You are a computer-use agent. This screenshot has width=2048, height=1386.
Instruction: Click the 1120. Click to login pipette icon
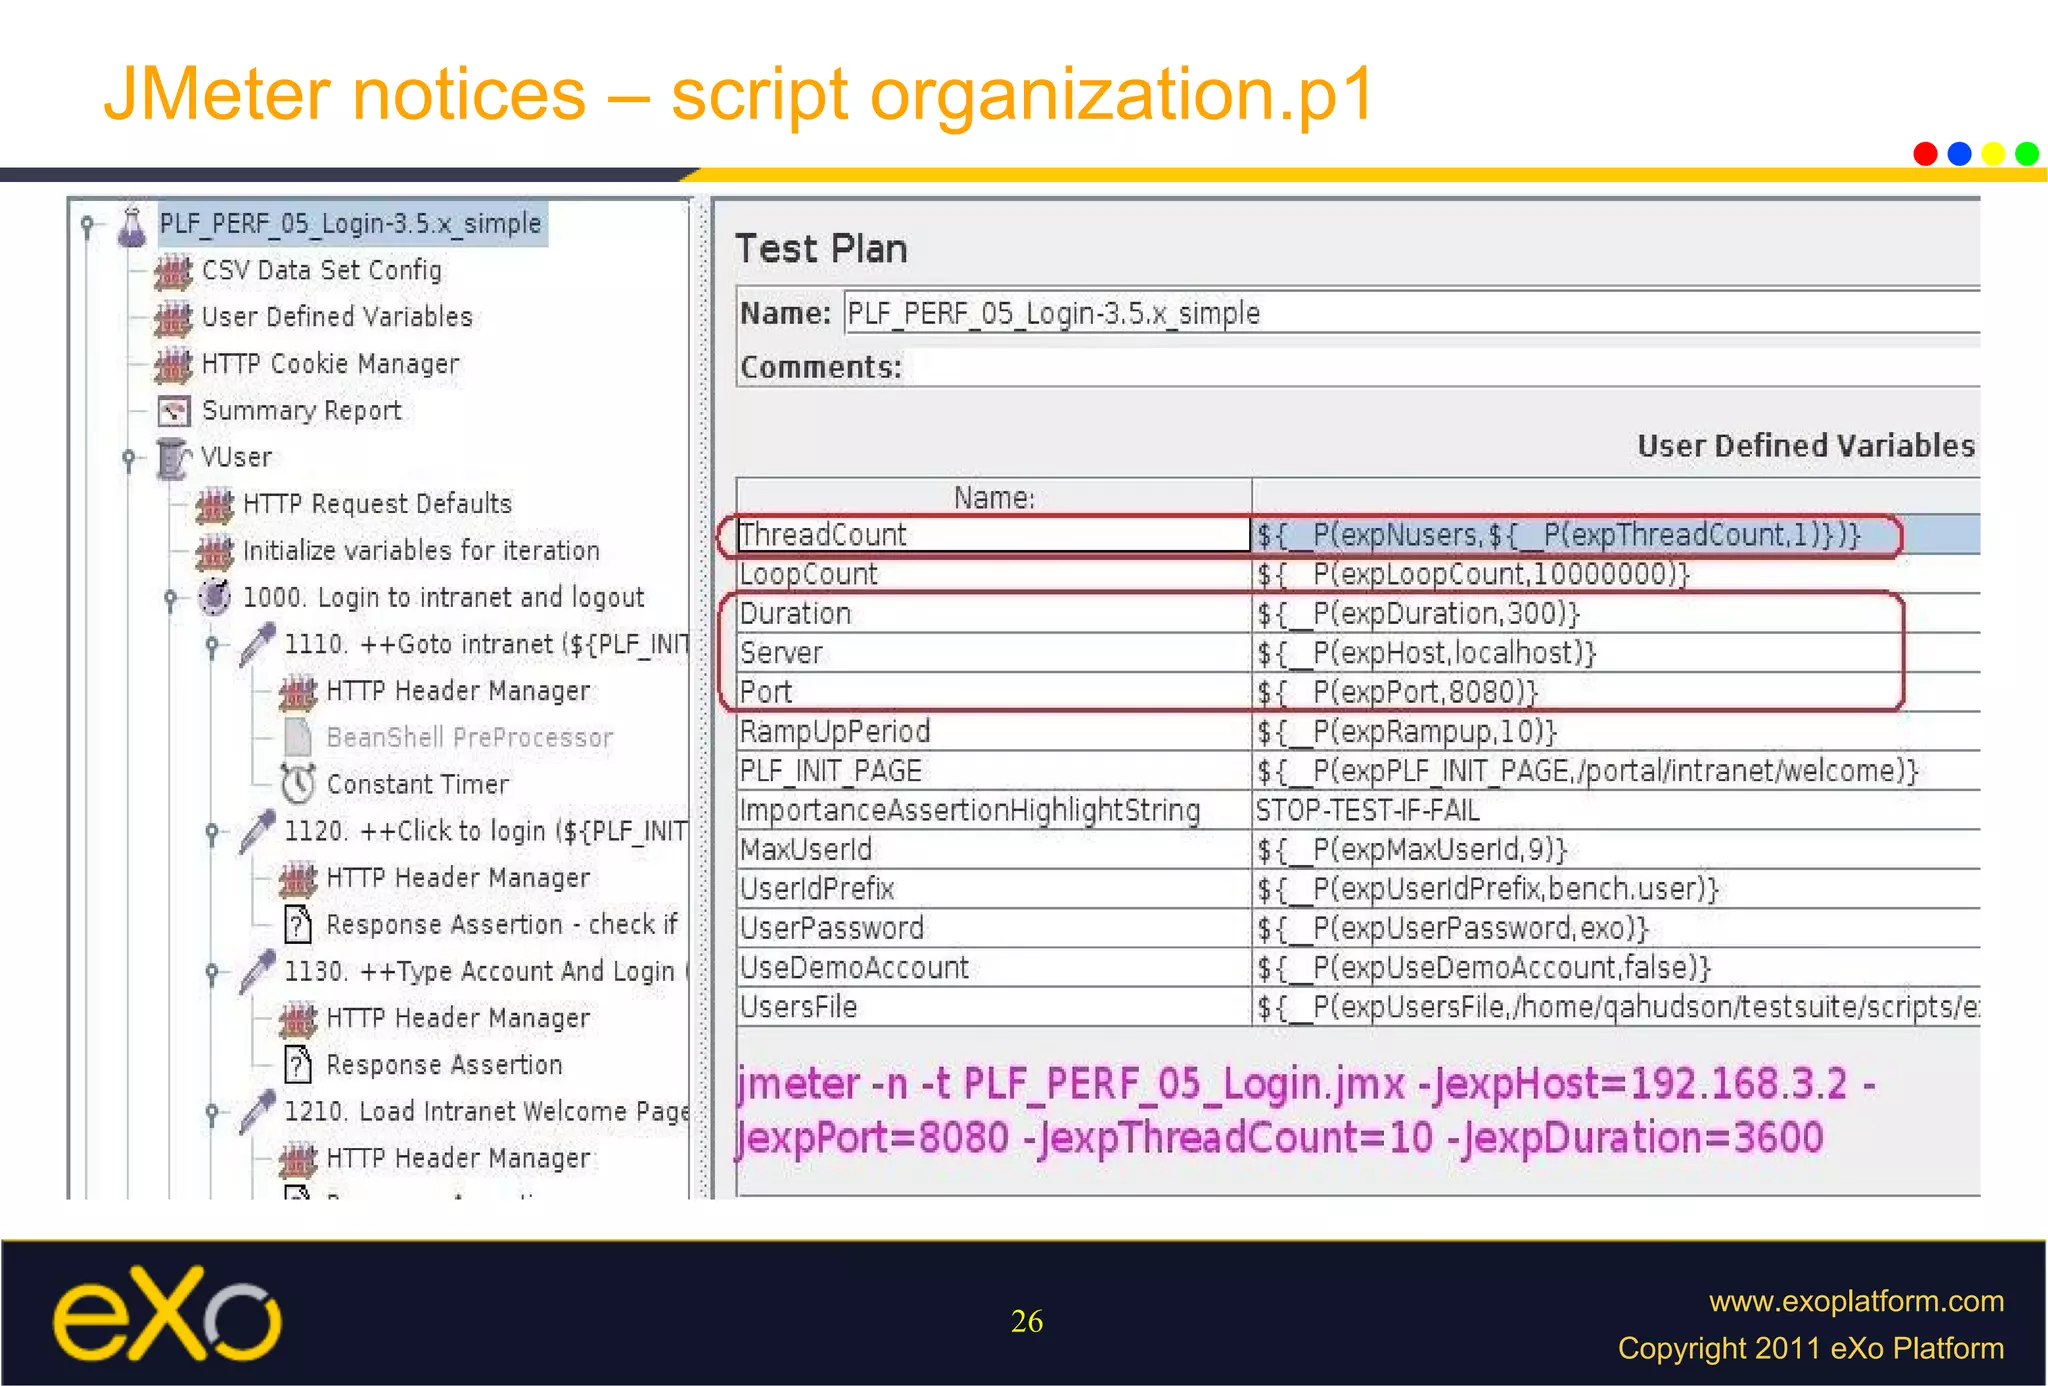257,832
